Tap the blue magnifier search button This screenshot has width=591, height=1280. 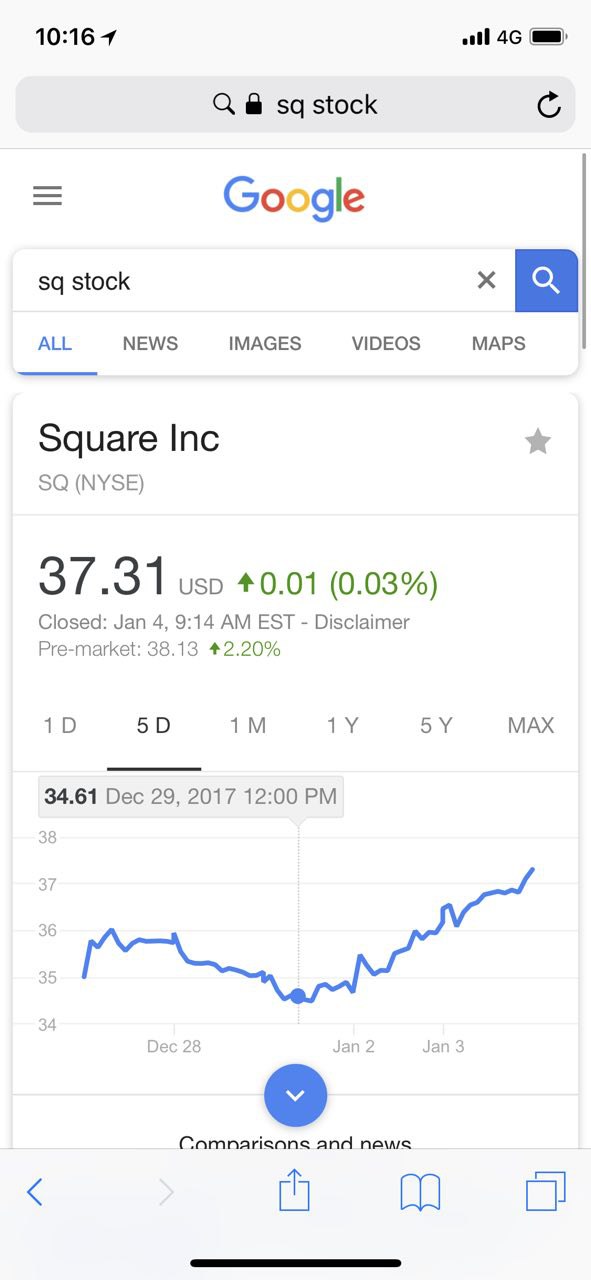(546, 281)
